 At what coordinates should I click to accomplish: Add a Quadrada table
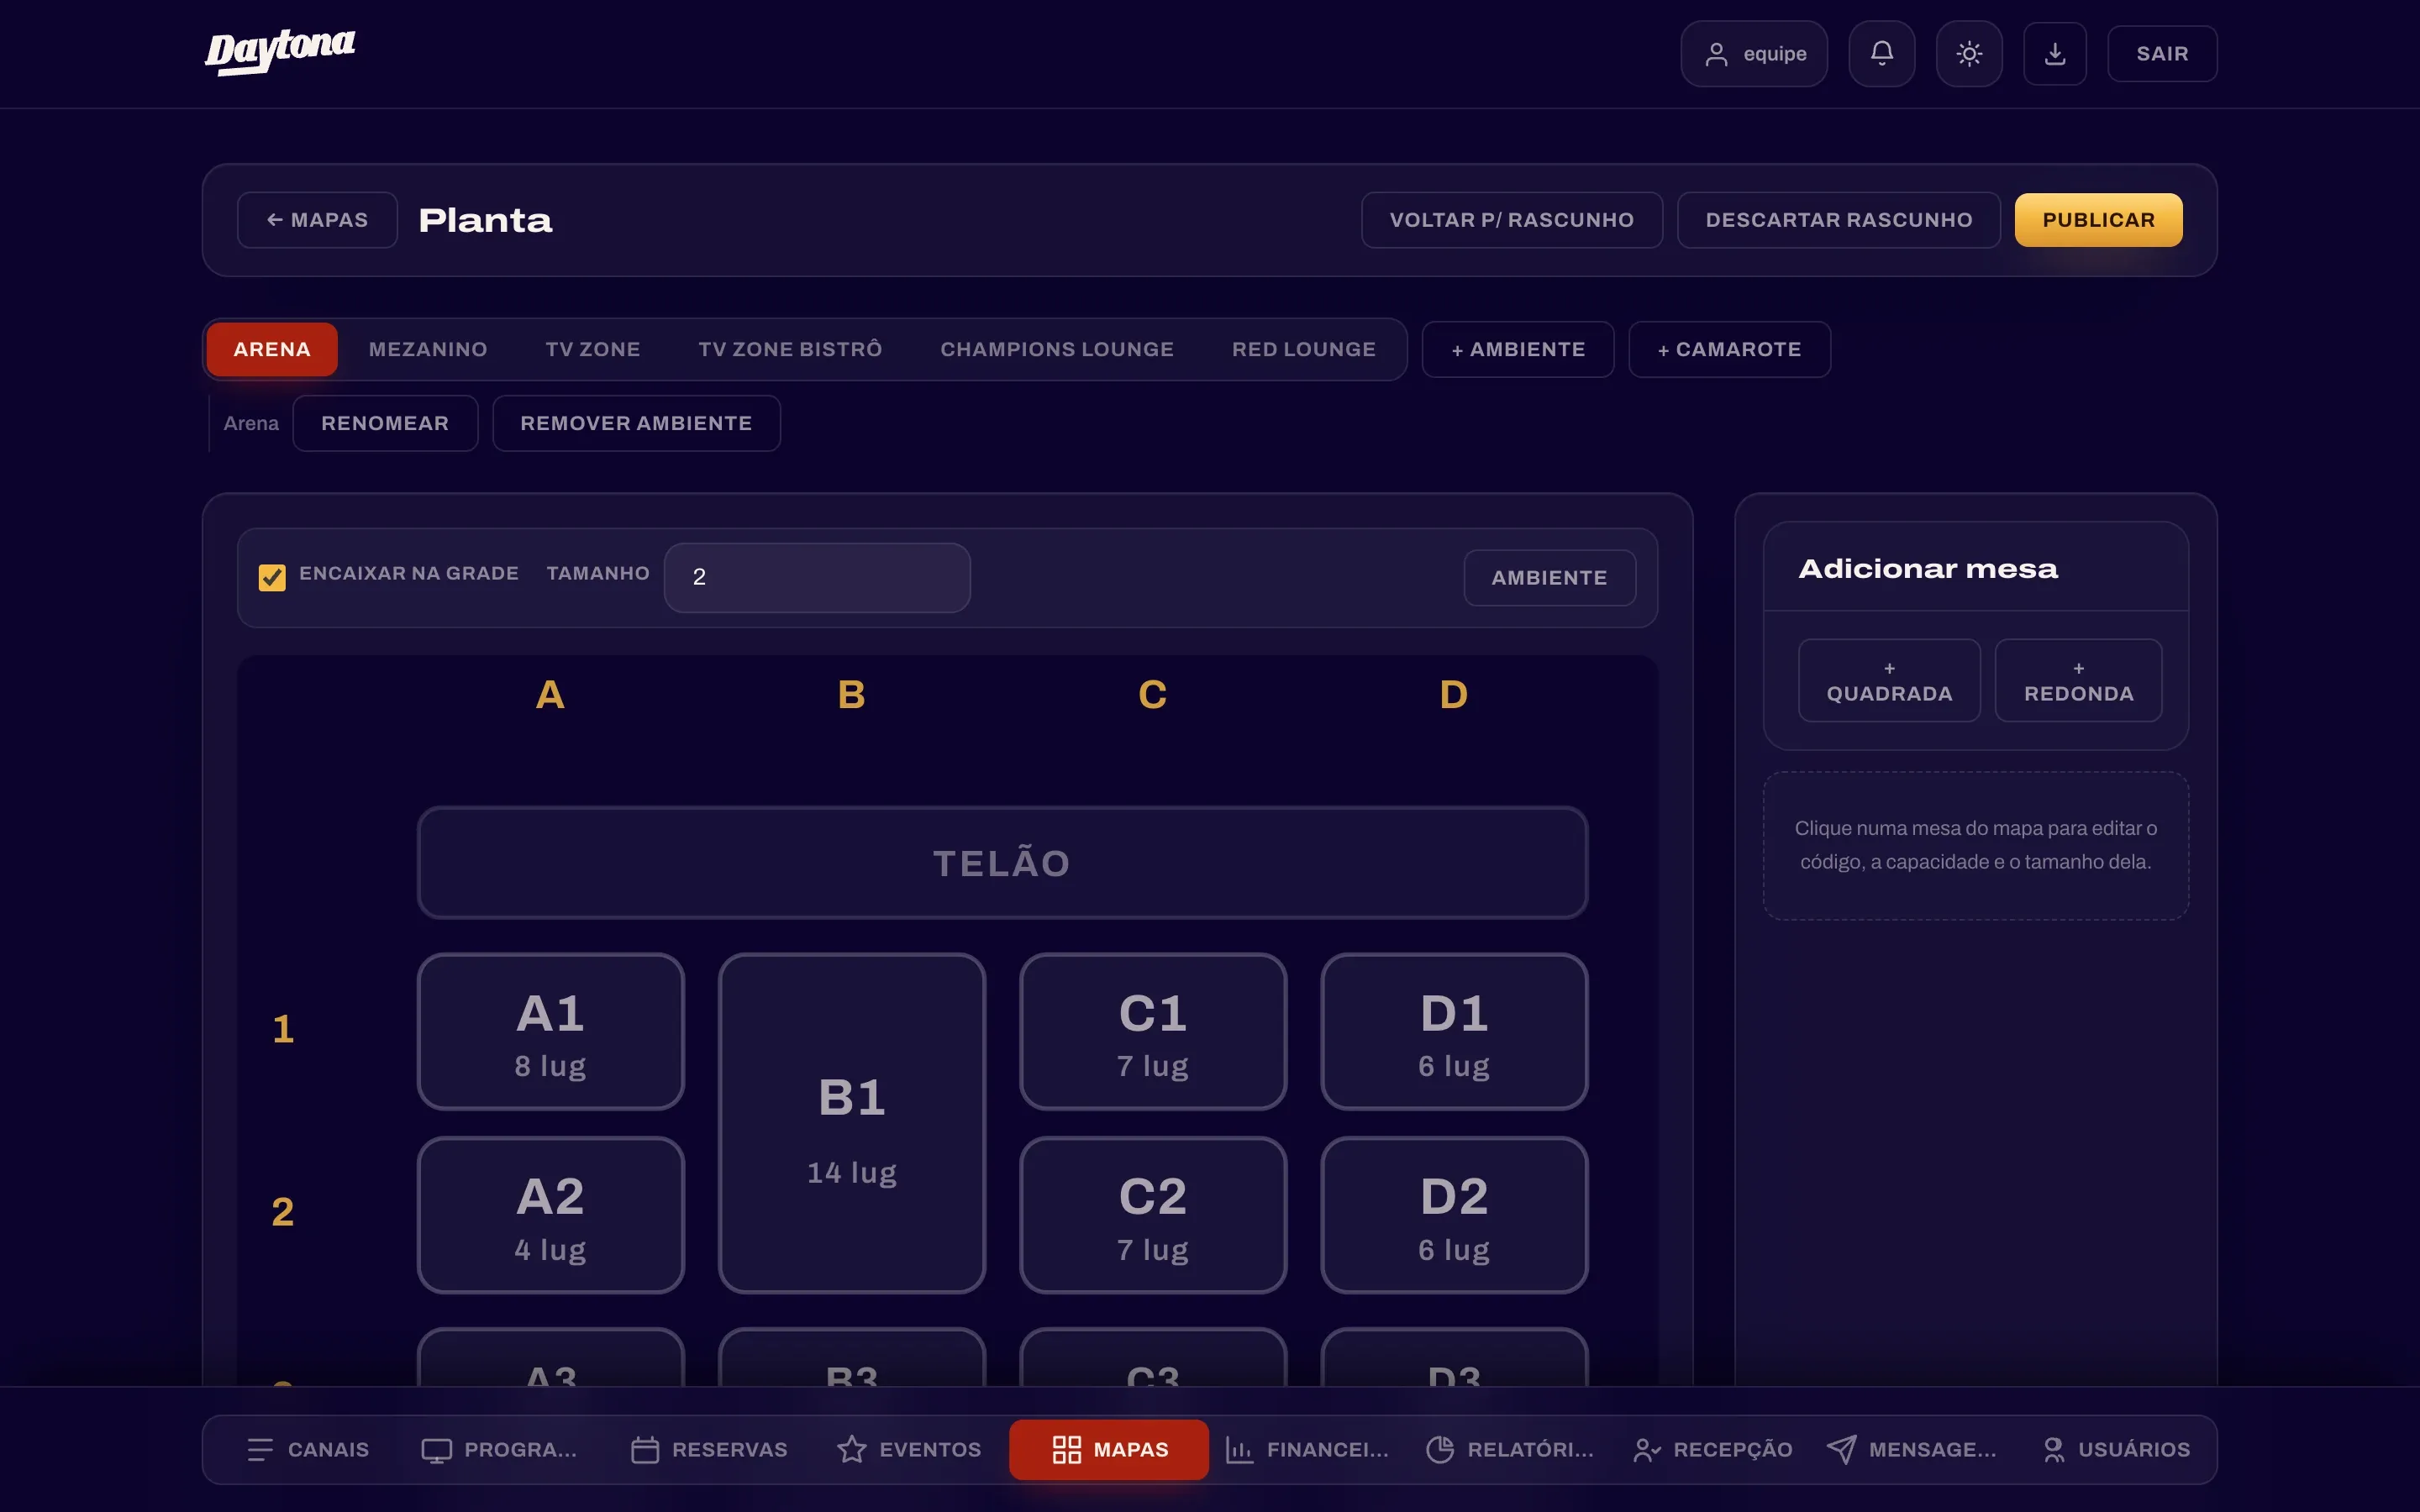1889,680
